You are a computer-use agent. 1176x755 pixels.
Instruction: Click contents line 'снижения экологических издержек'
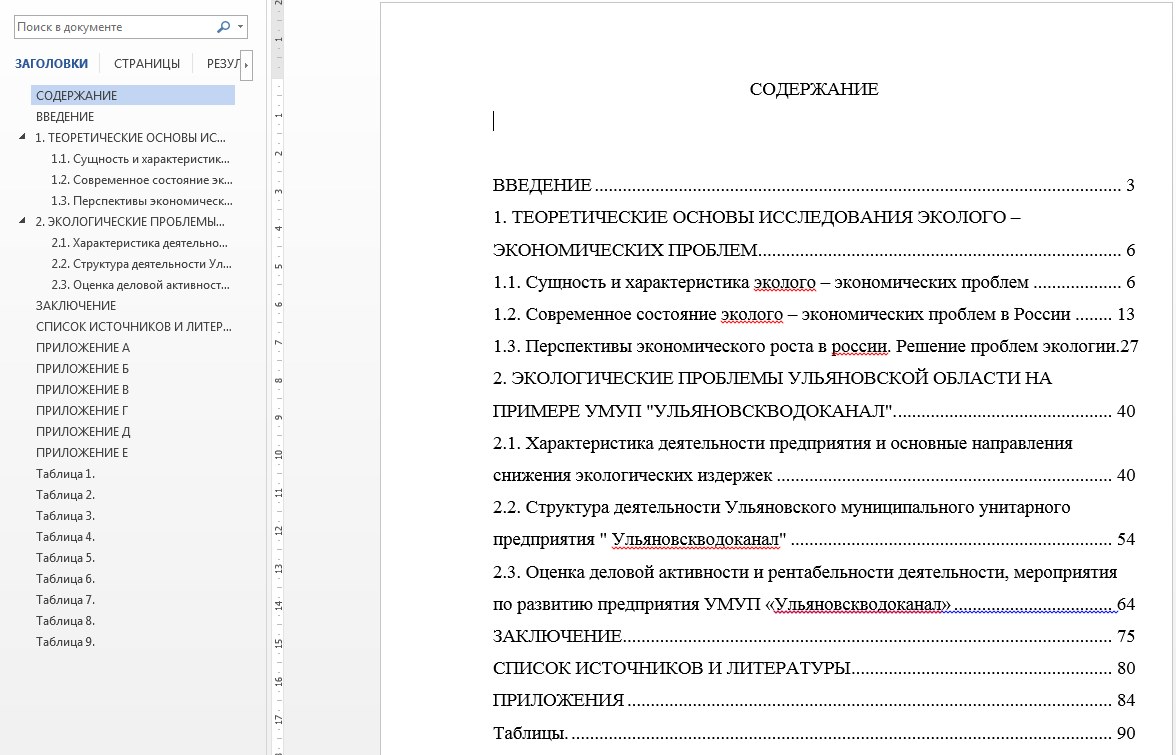coord(814,475)
